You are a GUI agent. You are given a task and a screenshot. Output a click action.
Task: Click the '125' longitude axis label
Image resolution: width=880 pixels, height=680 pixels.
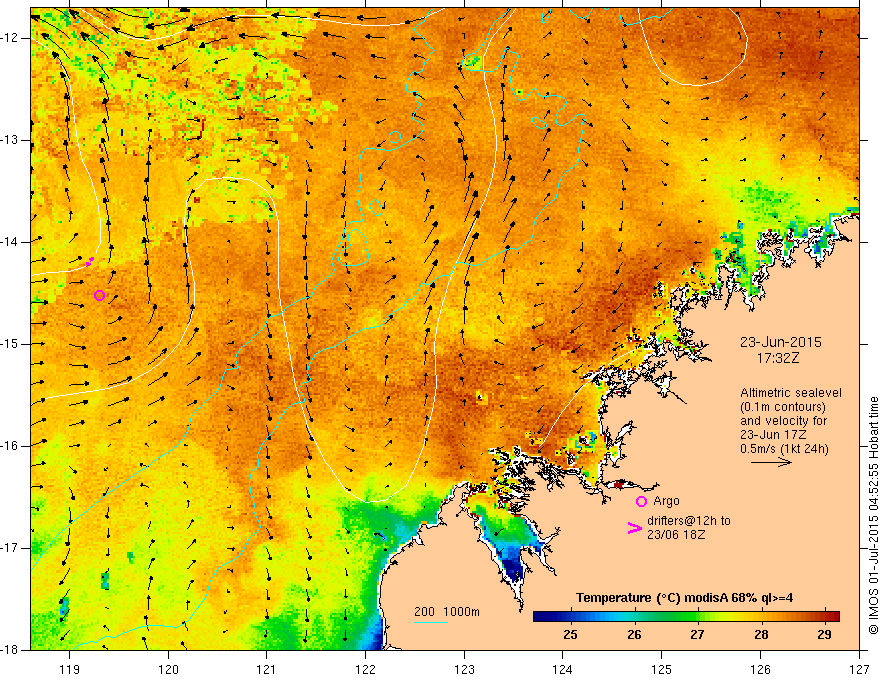point(662,669)
